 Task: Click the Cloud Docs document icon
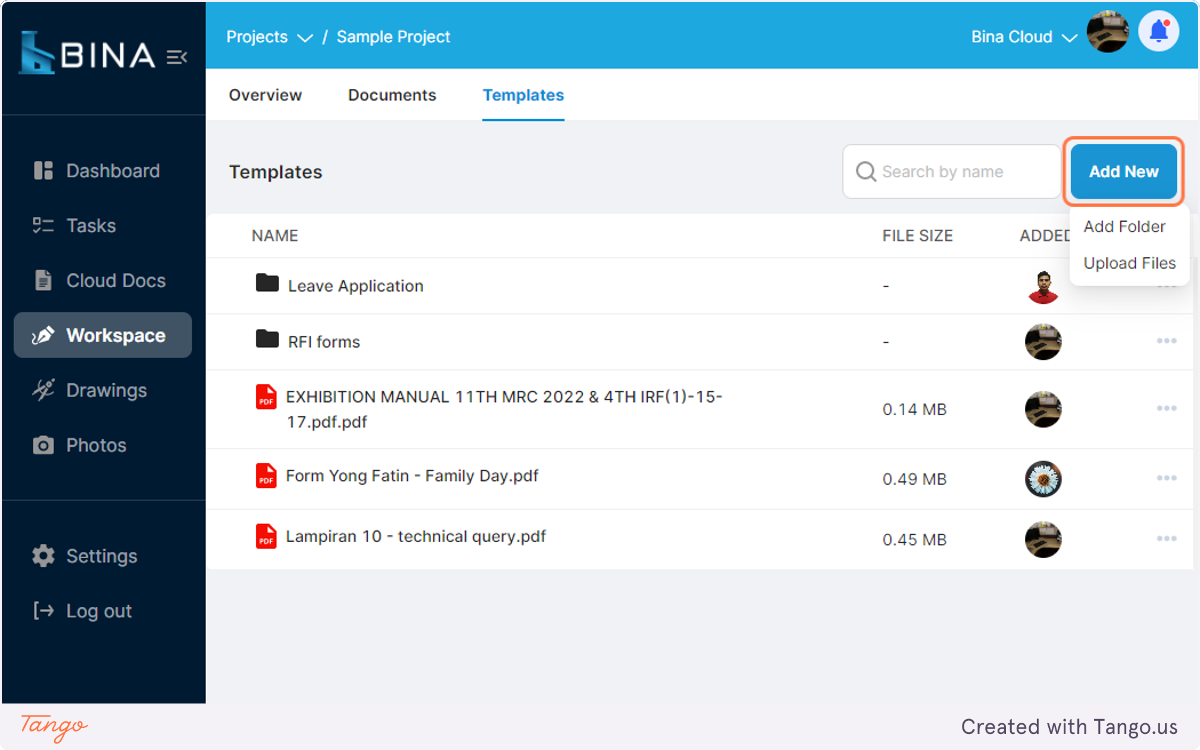coord(43,281)
